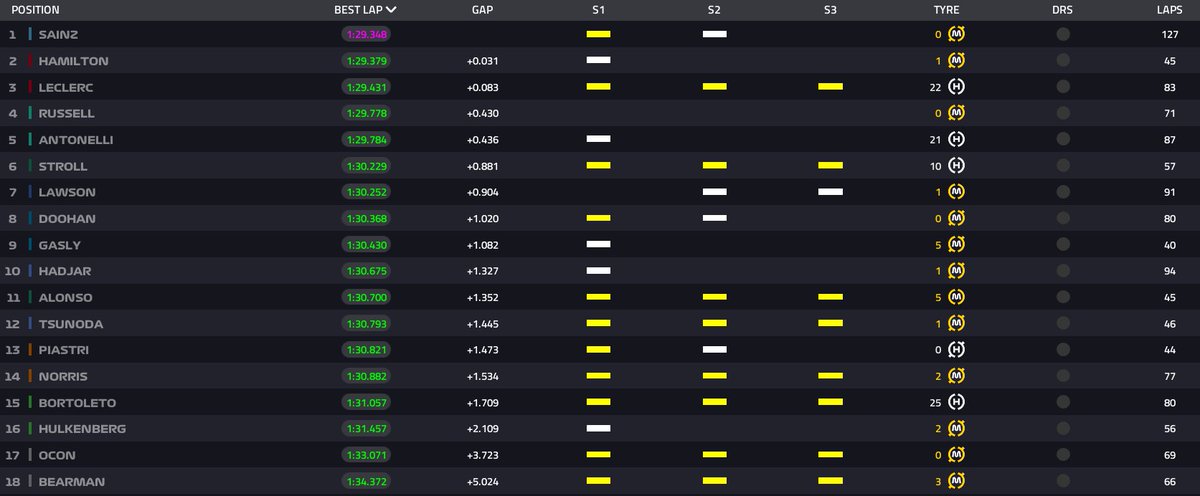Click the S2 column header
Image resolution: width=1200 pixels, height=496 pixels.
click(714, 10)
